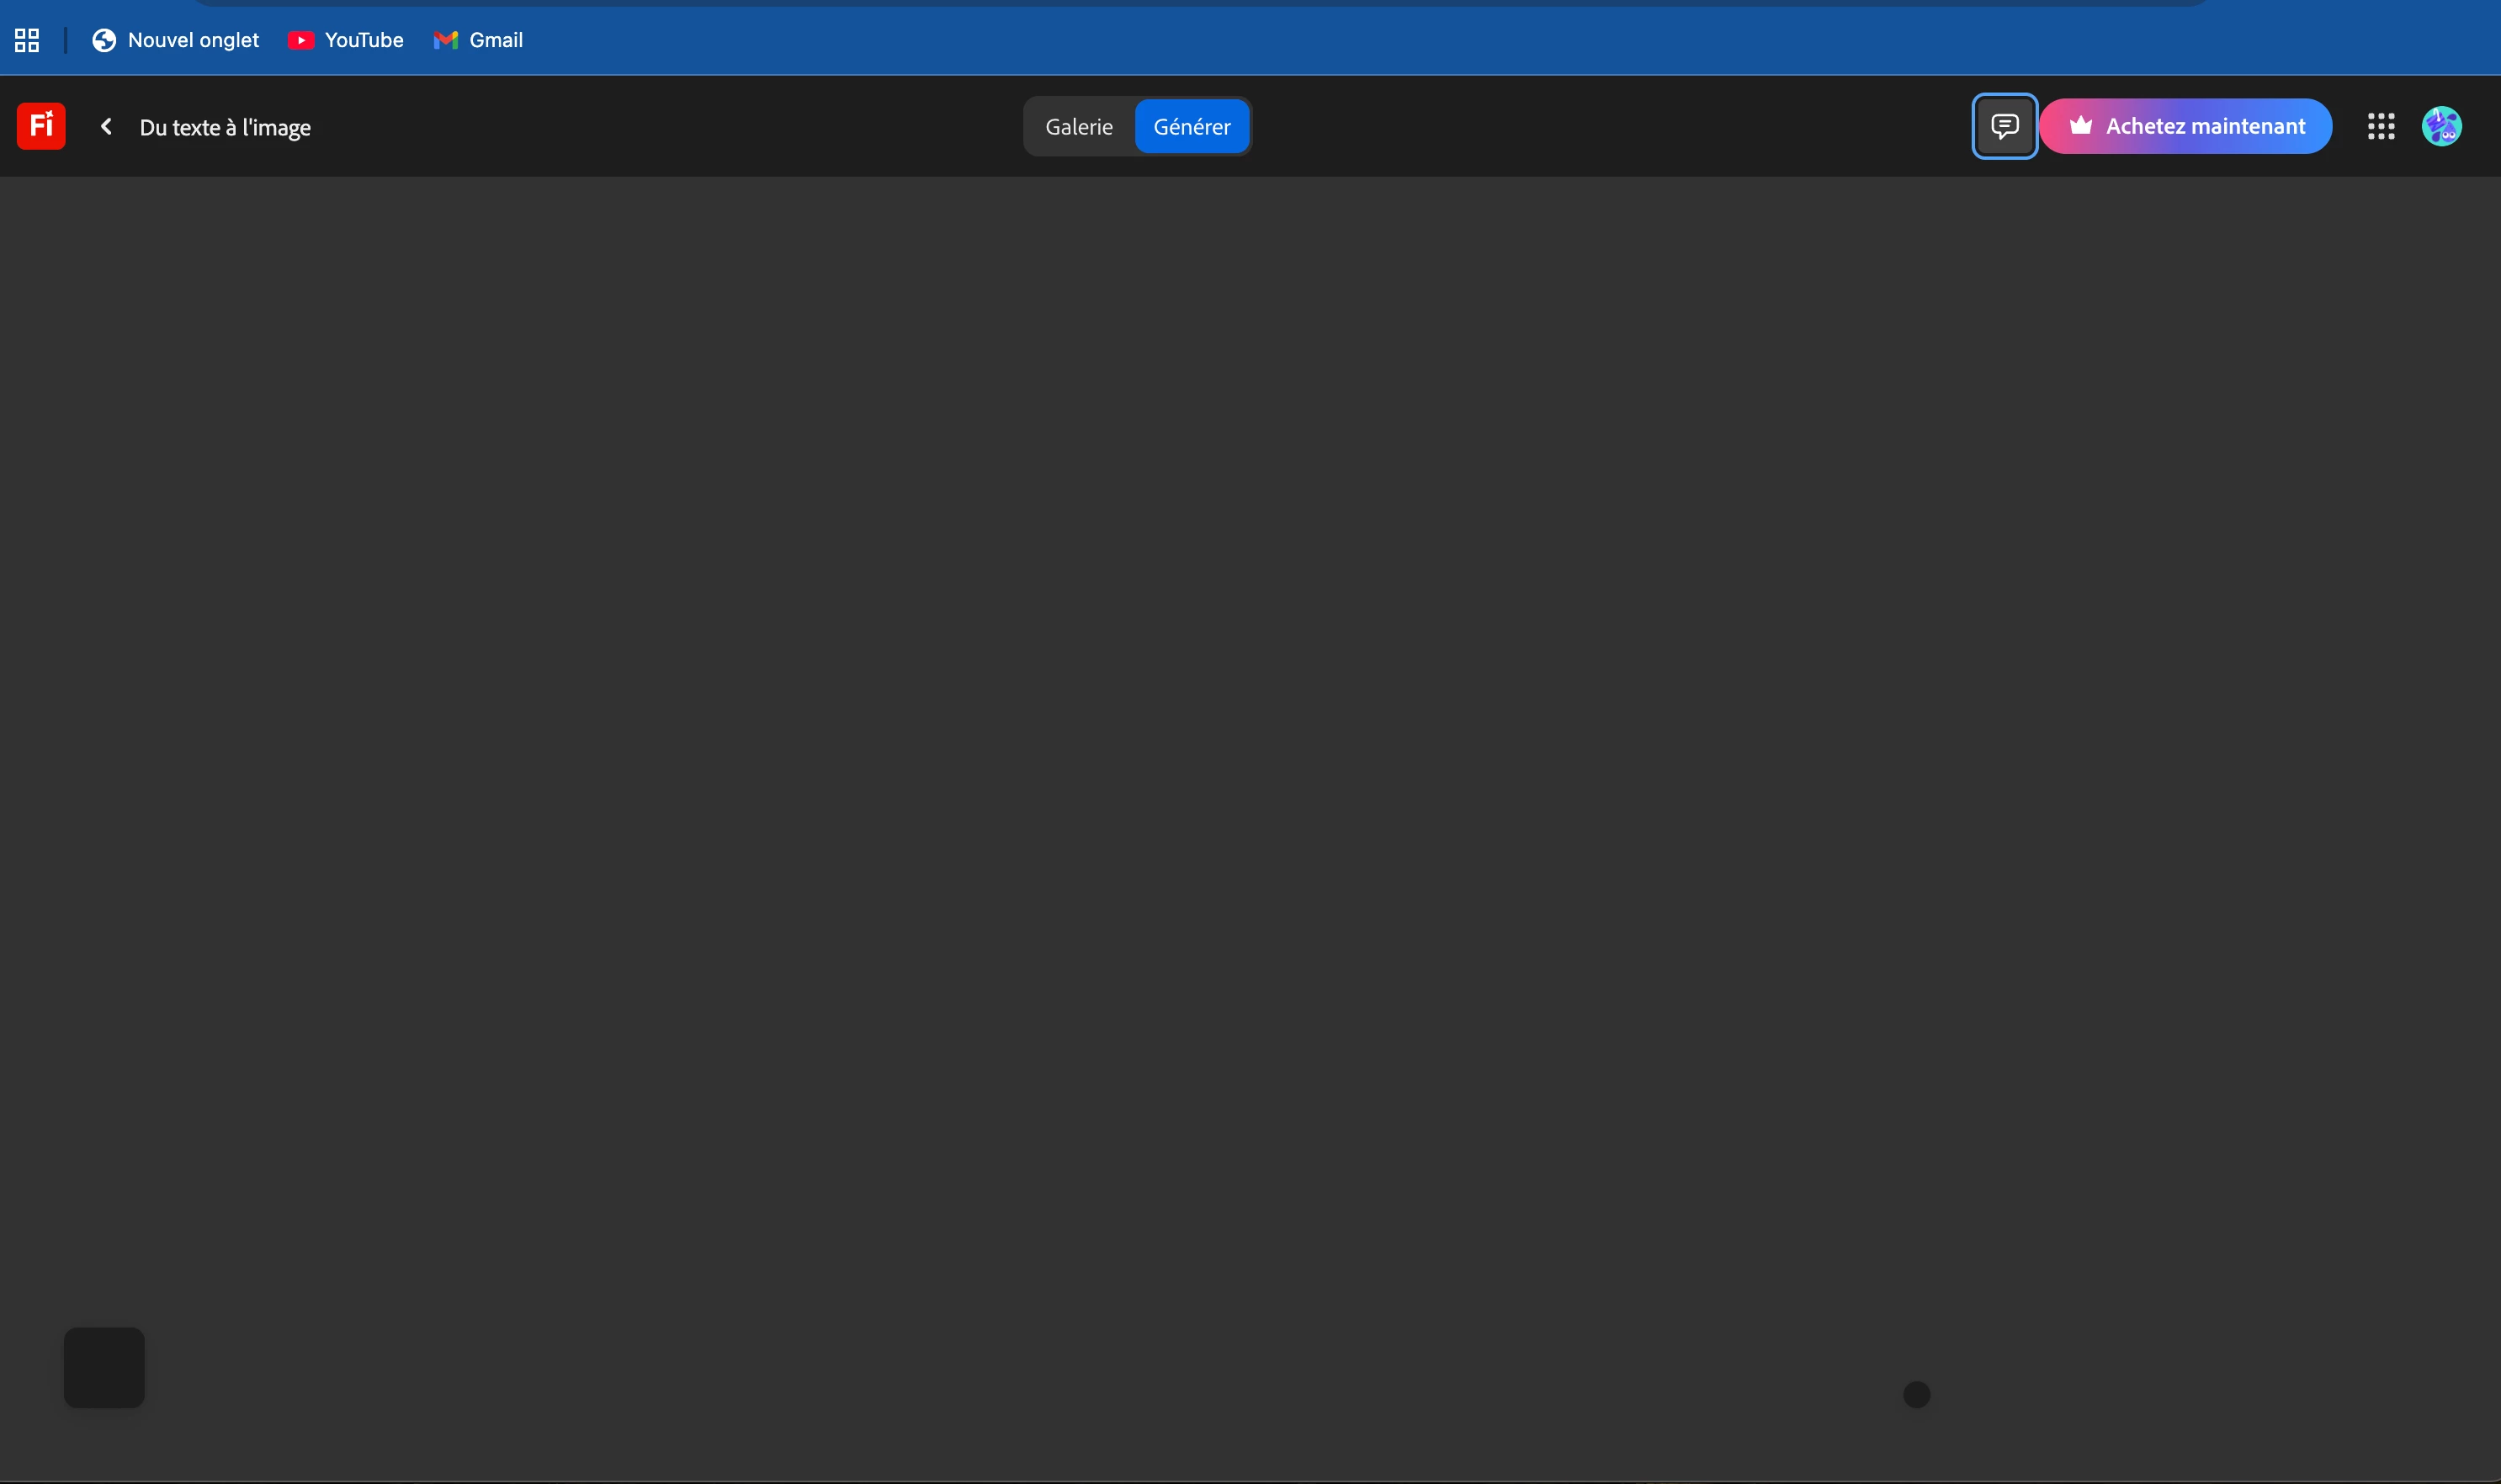
Task: Click the Gmail envelope M icon
Action: click(x=446, y=40)
